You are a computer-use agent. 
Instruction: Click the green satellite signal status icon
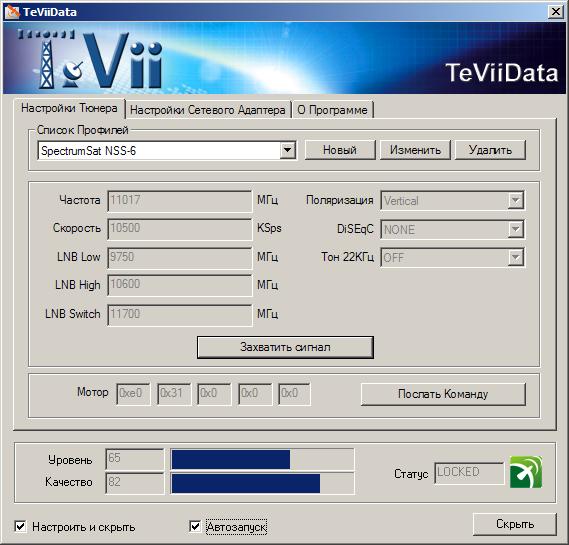(x=526, y=472)
